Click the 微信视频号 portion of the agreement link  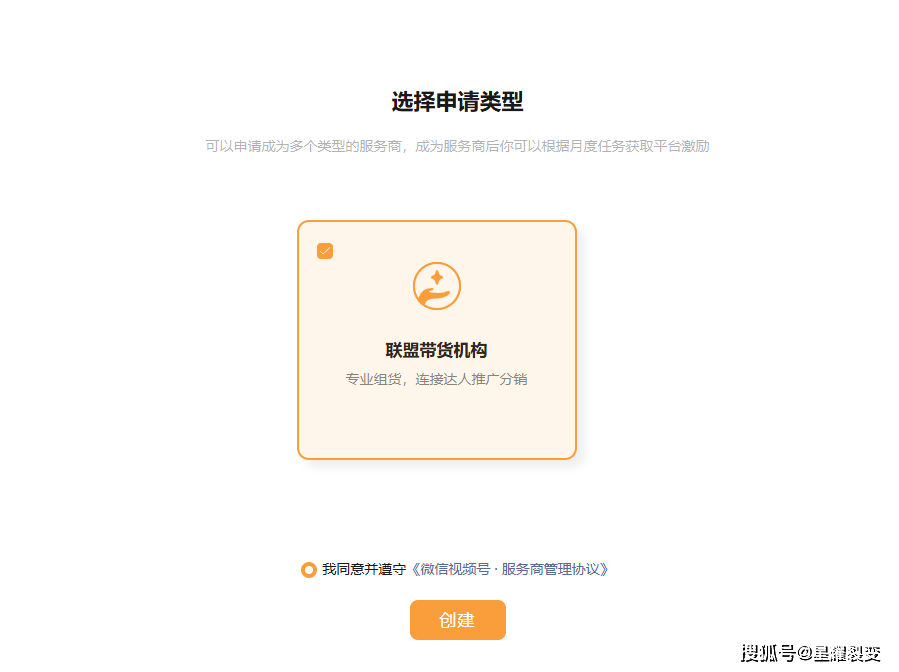click(455, 569)
